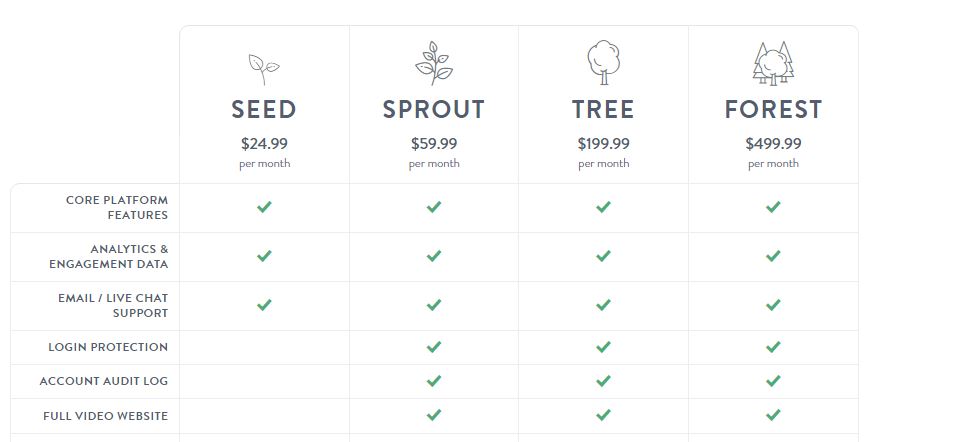The width and height of the screenshot is (957, 442).
Task: Click Forest's Full Video Website checkmark
Action: (x=773, y=415)
